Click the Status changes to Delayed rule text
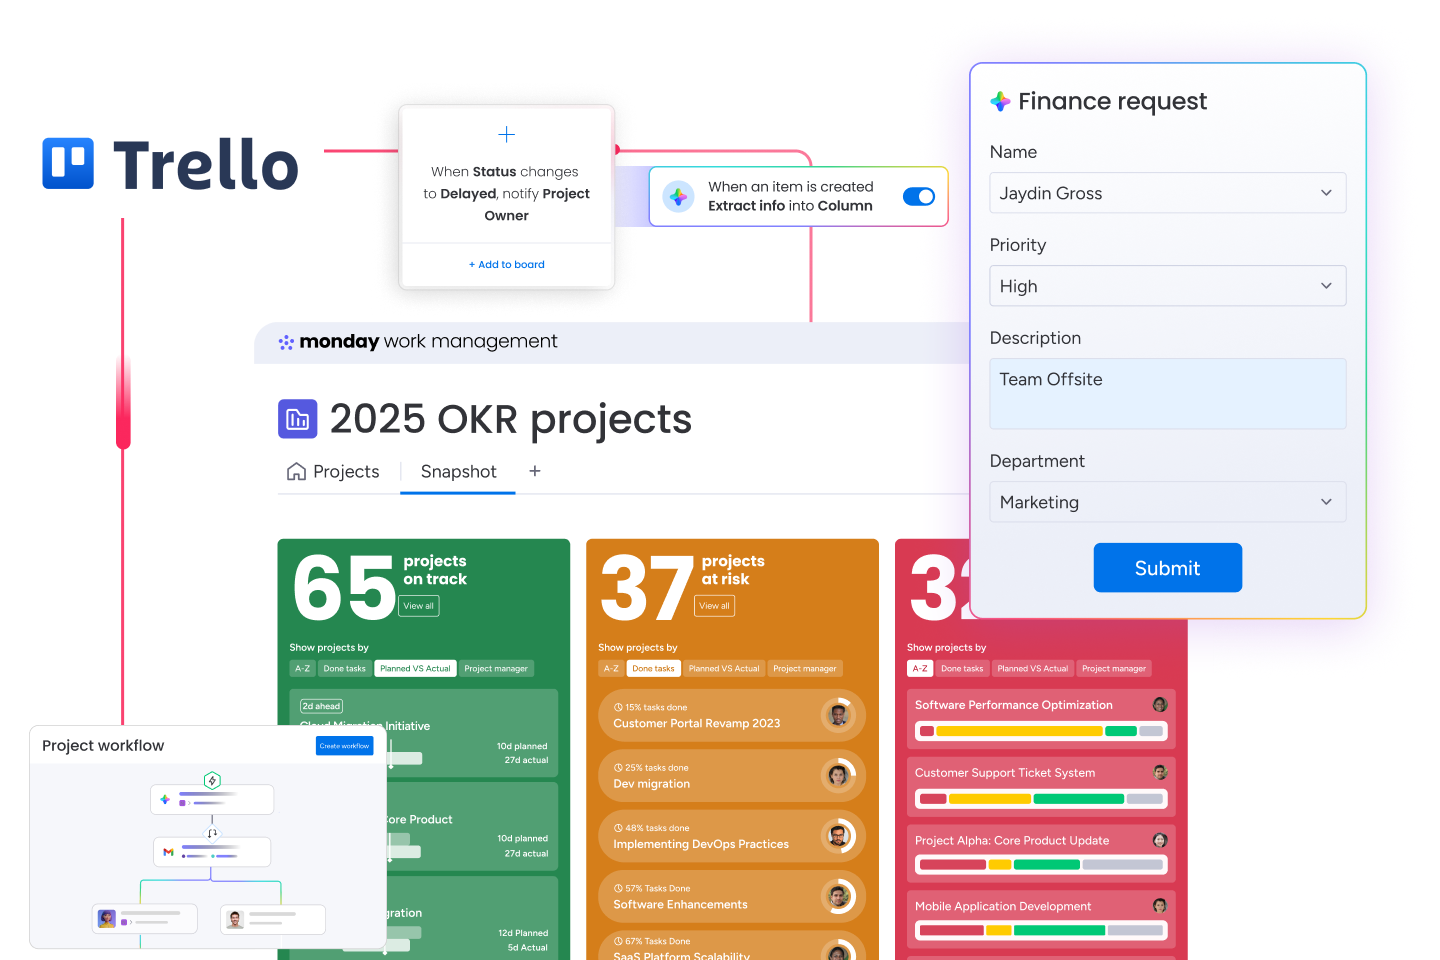 click(x=507, y=194)
